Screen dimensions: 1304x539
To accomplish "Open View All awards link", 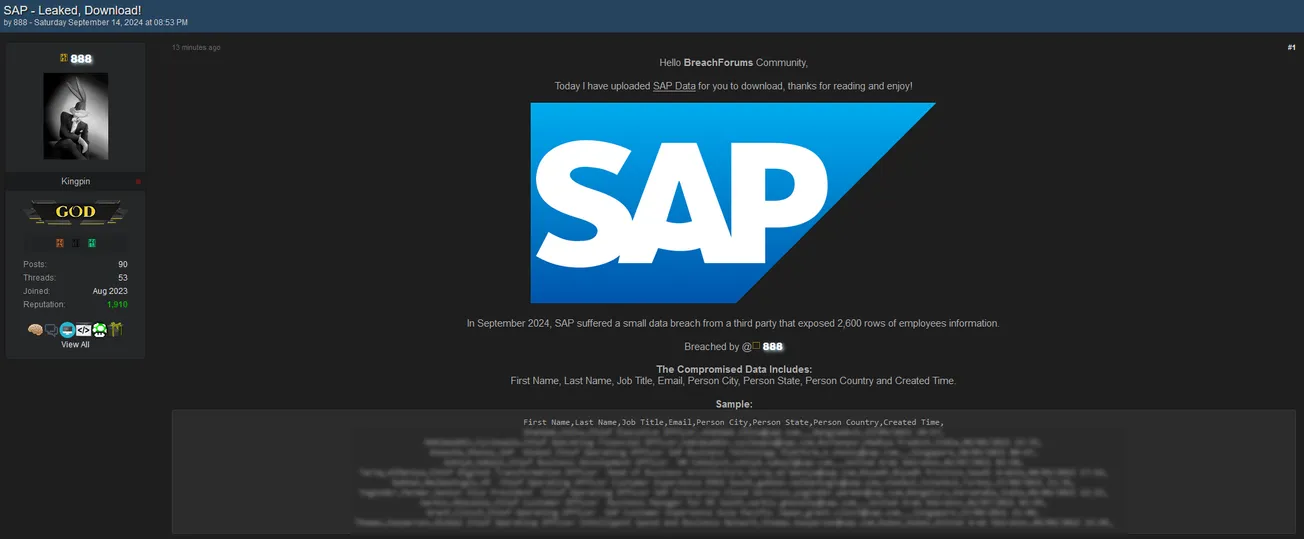I will tap(75, 345).
